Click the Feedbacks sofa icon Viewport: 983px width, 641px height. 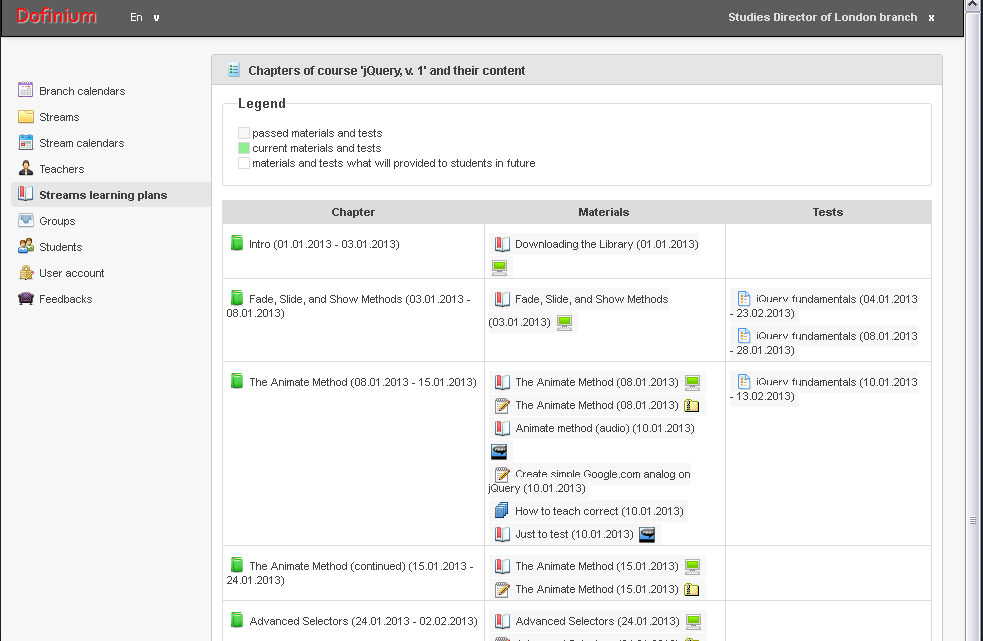[26, 299]
